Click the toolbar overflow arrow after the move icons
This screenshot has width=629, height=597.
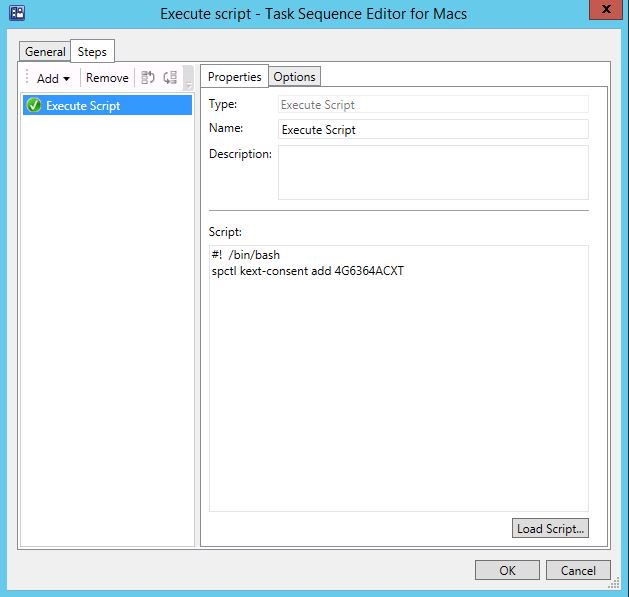coord(188,81)
